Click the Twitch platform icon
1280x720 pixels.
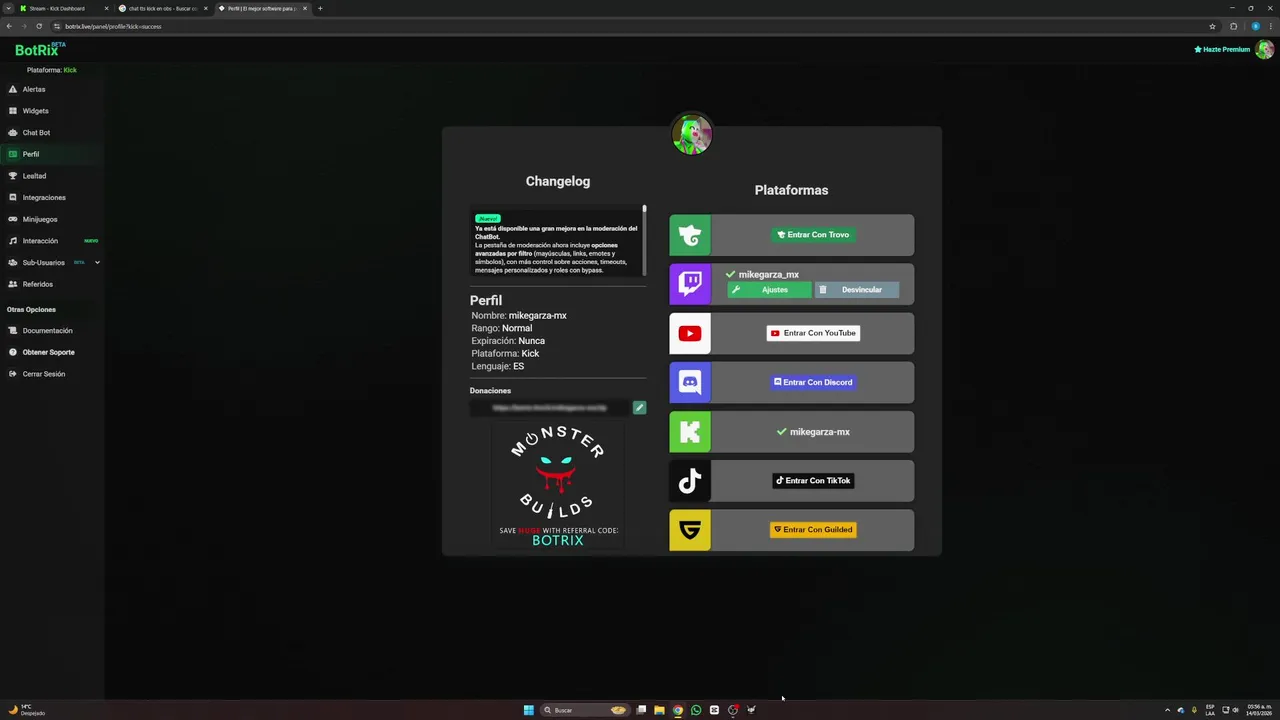click(690, 284)
